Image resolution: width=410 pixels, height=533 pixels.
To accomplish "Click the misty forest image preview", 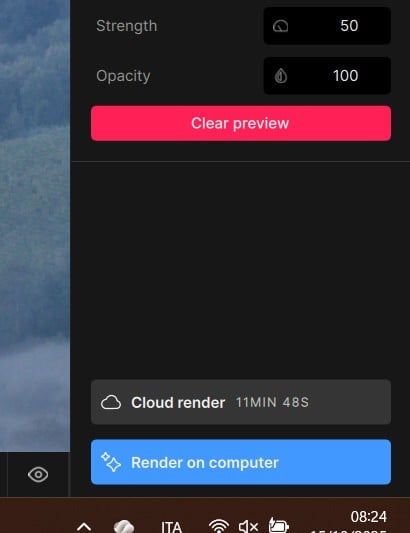I will pyautogui.click(x=35, y=226).
